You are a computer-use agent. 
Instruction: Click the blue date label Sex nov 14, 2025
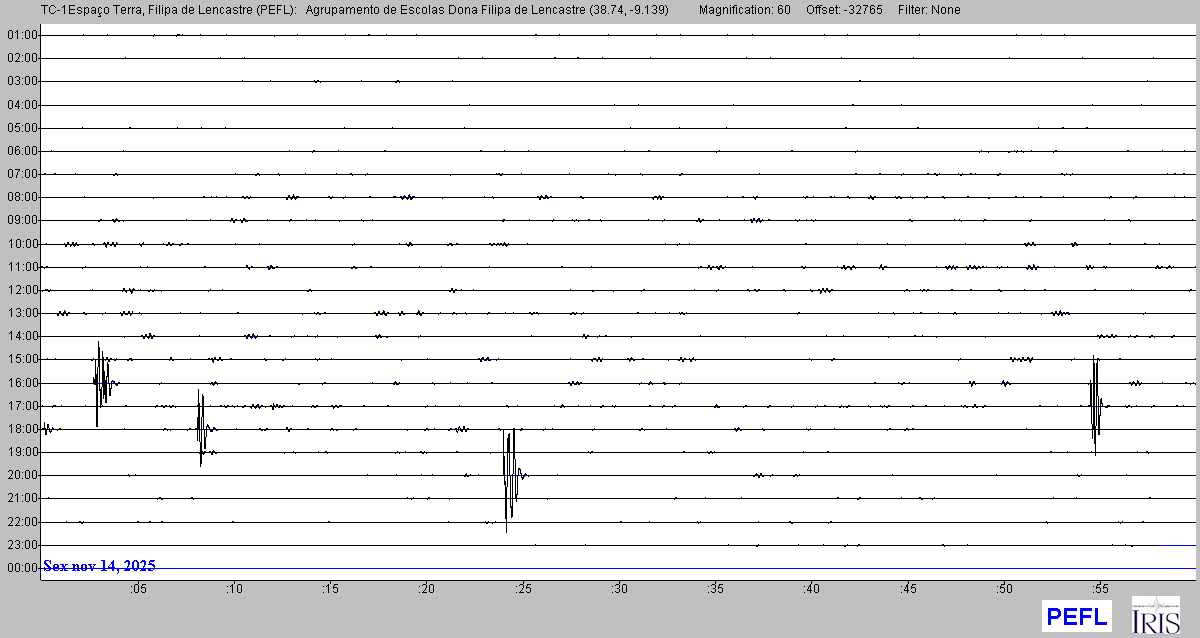point(99,566)
